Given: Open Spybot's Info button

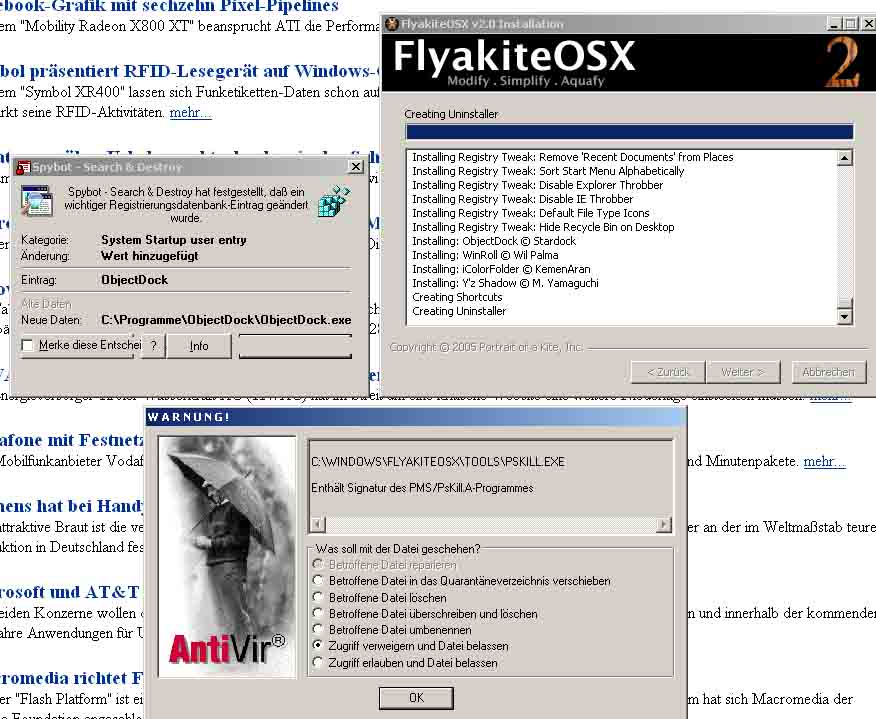Looking at the screenshot, I should [199, 346].
